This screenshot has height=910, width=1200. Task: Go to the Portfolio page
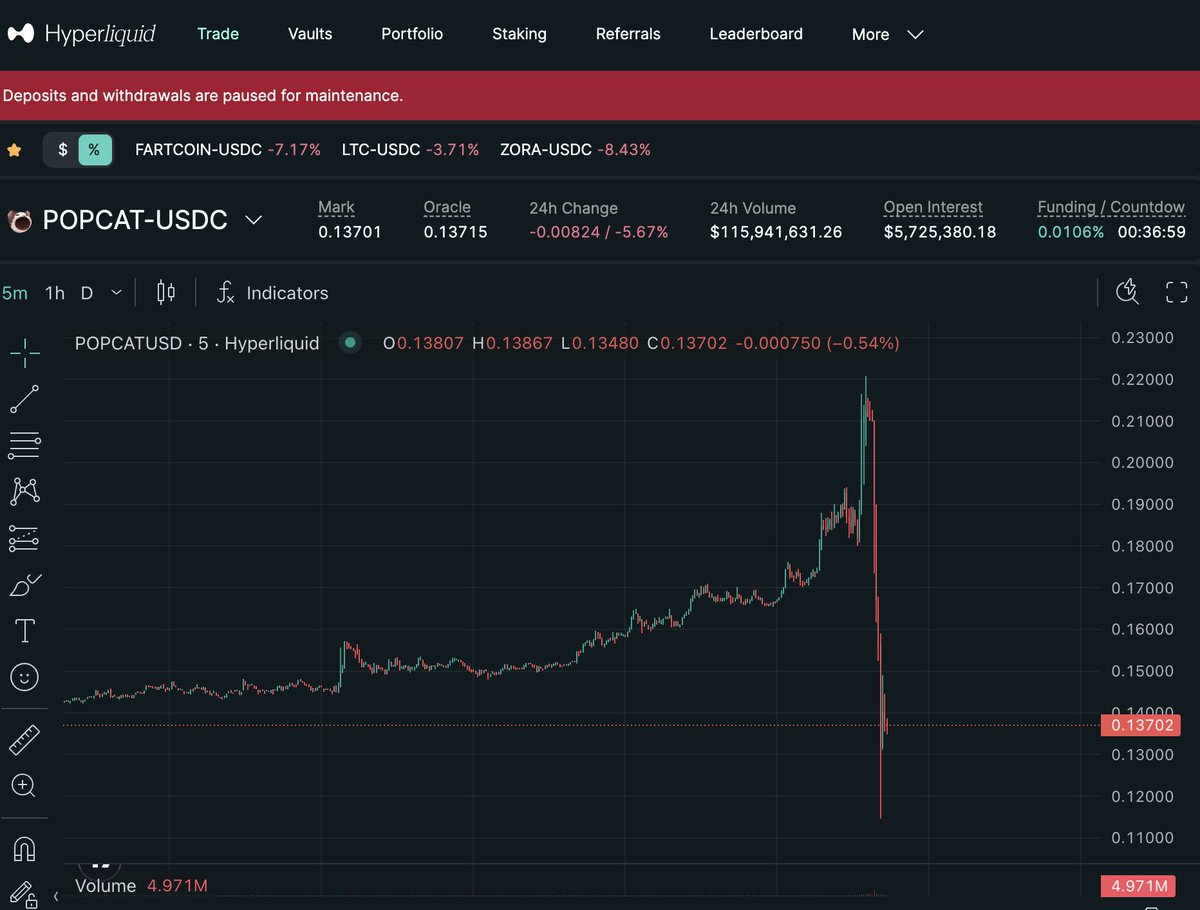(412, 34)
